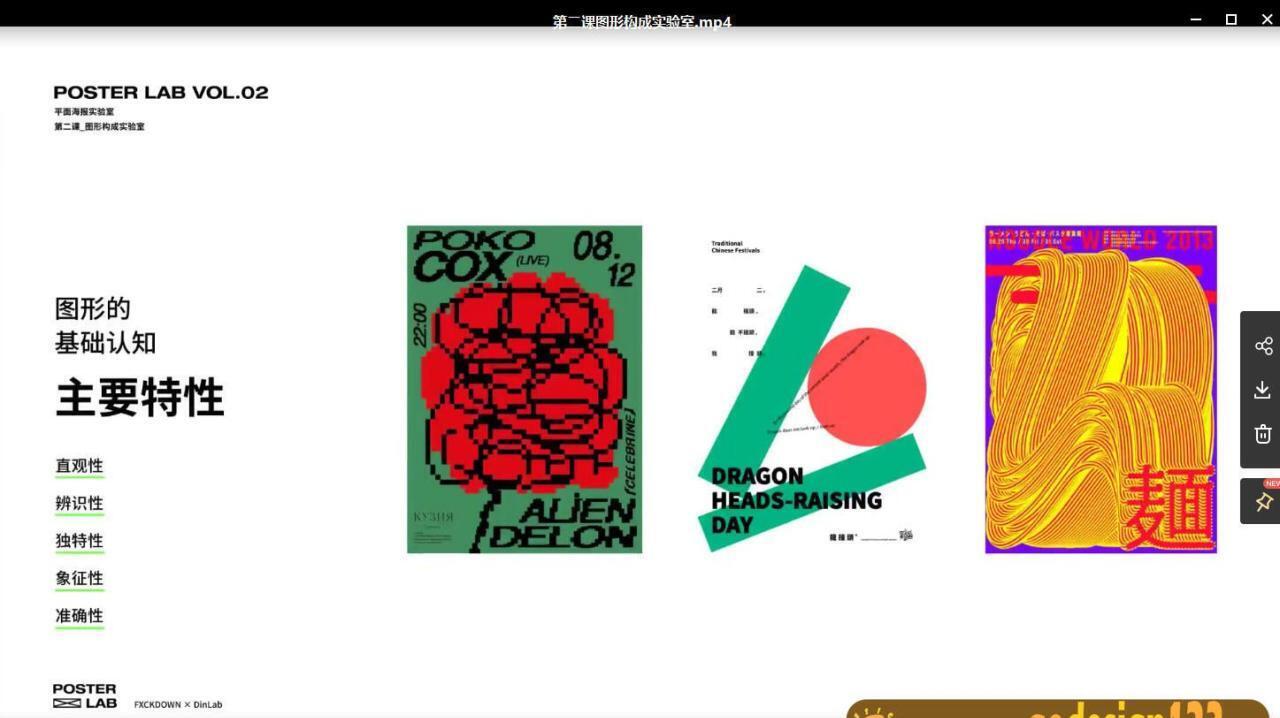The height and width of the screenshot is (718, 1280).
Task: Click the 独特性 list item
Action: [79, 541]
